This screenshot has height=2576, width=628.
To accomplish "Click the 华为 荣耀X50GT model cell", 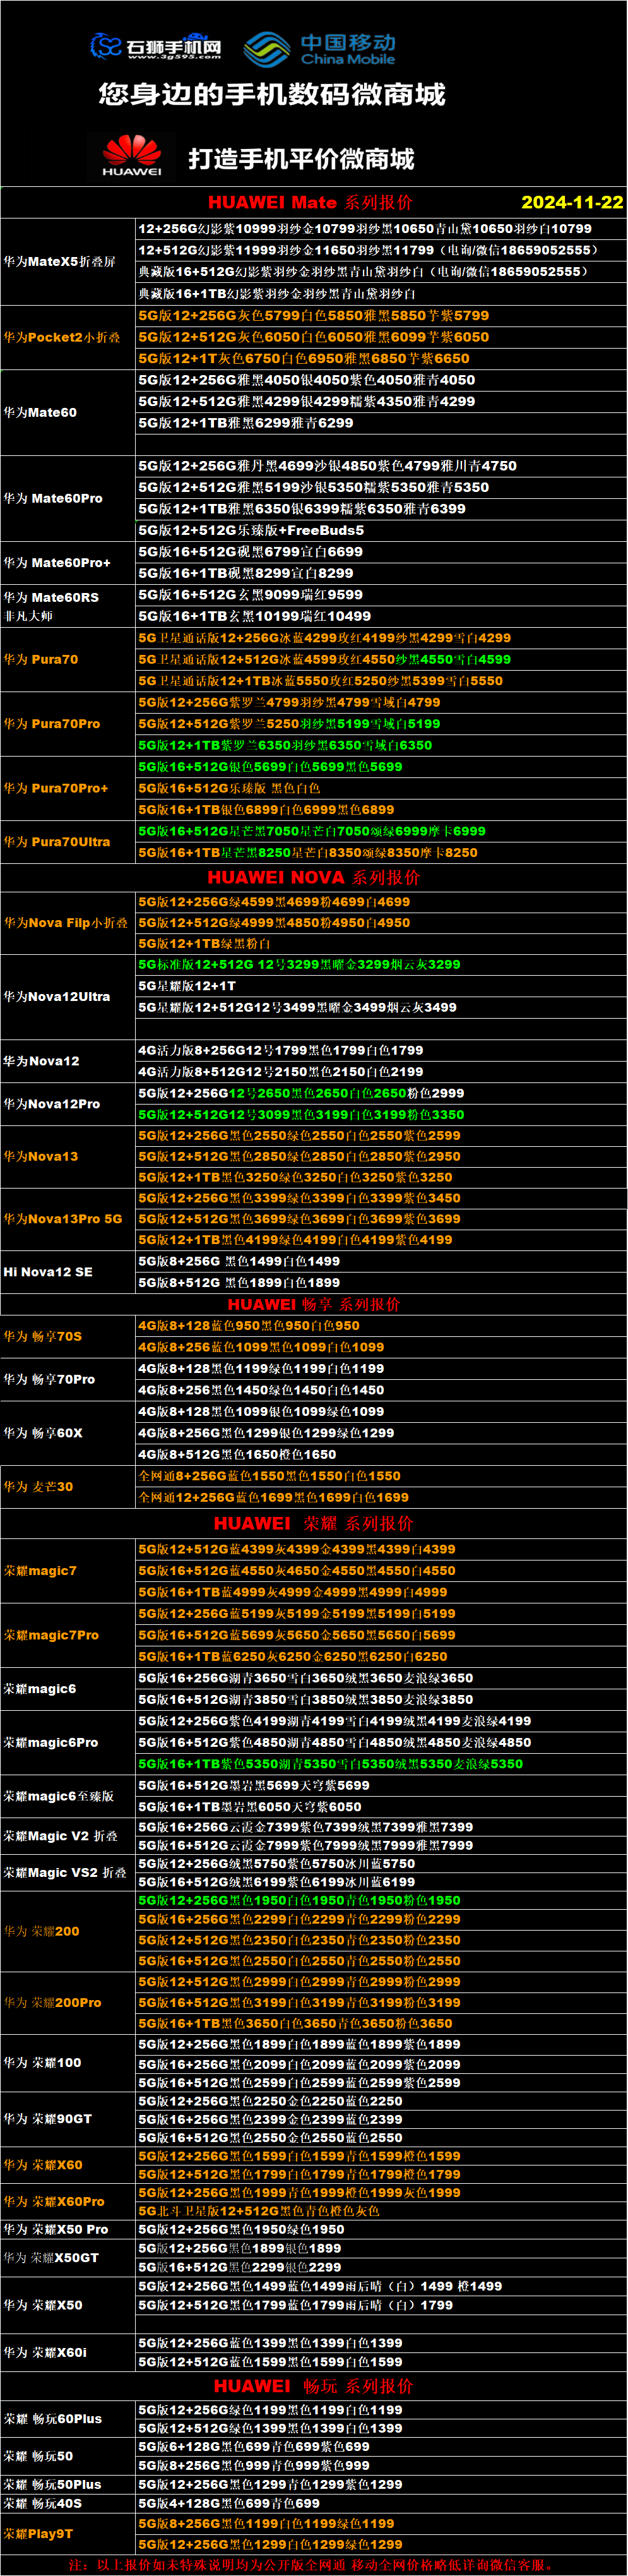I will point(67,2257).
